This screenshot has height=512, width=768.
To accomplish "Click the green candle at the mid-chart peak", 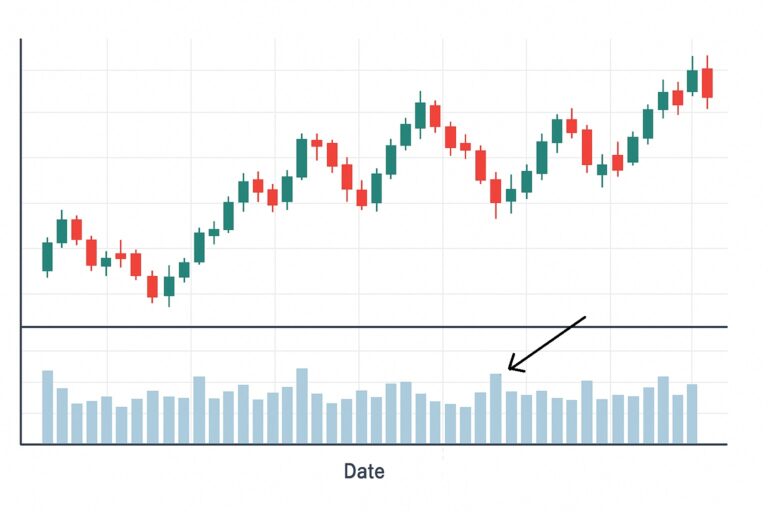I will point(420,115).
